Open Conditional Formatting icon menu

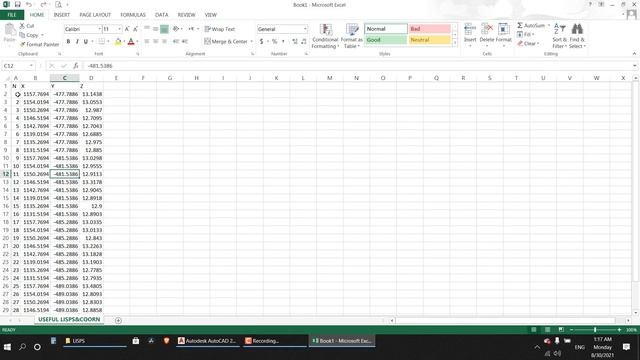[x=325, y=29]
